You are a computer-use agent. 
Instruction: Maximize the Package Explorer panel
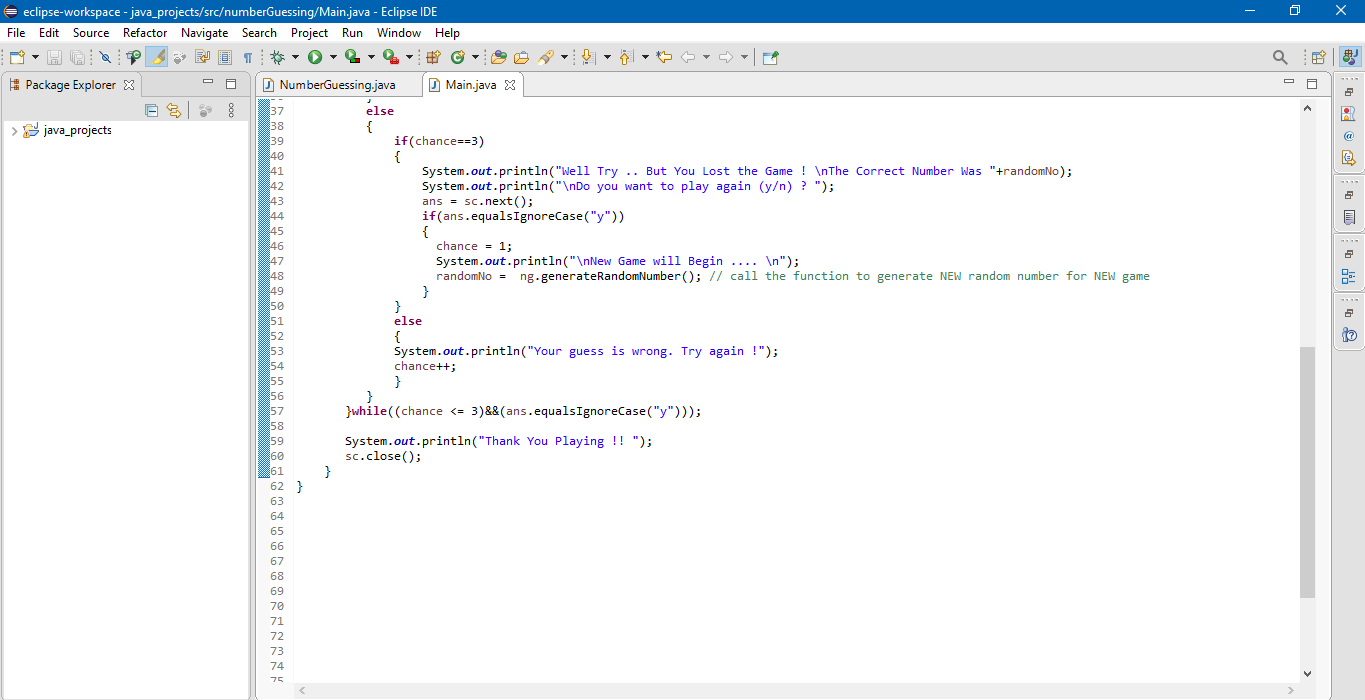[x=231, y=84]
